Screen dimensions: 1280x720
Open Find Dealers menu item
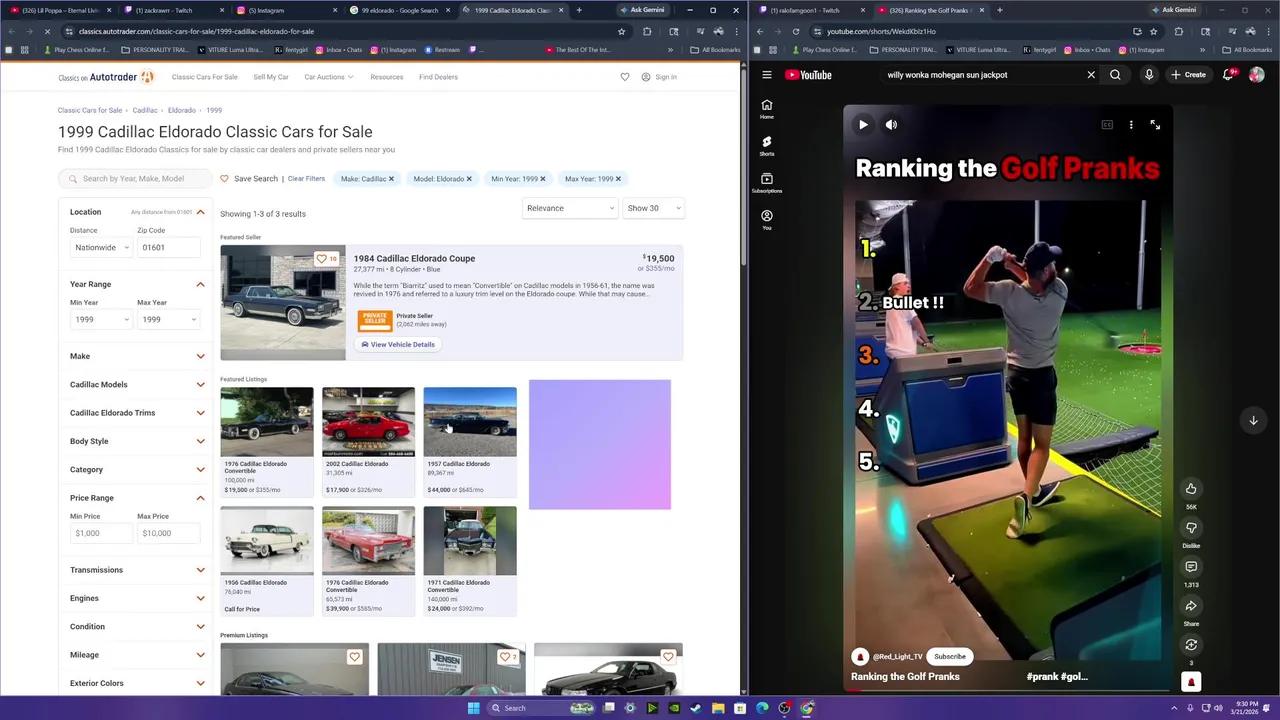pos(438,77)
